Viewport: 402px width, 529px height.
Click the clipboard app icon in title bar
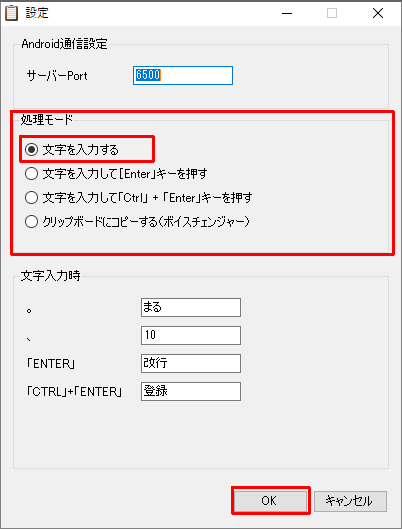[11, 13]
